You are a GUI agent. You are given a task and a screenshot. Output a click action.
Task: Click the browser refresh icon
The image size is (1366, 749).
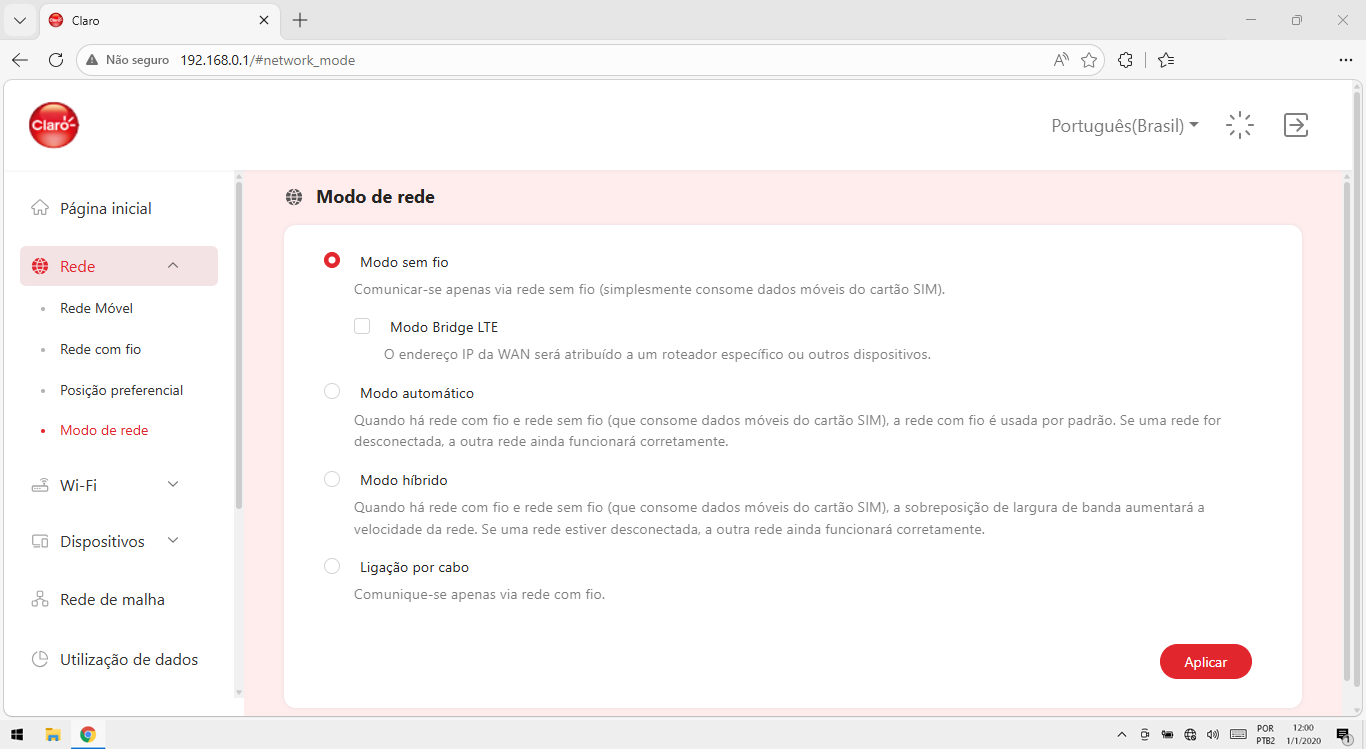[56, 60]
